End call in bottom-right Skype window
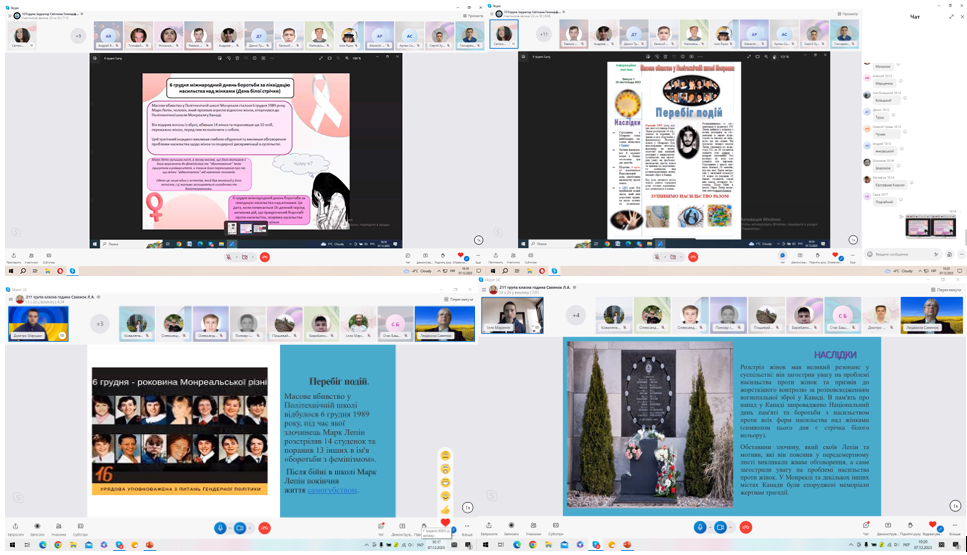 coord(746,527)
